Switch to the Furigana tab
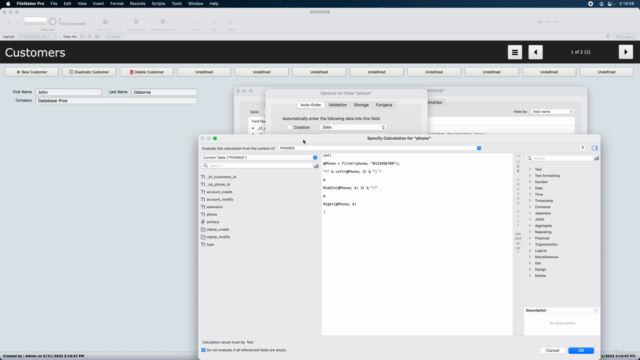 click(x=384, y=105)
